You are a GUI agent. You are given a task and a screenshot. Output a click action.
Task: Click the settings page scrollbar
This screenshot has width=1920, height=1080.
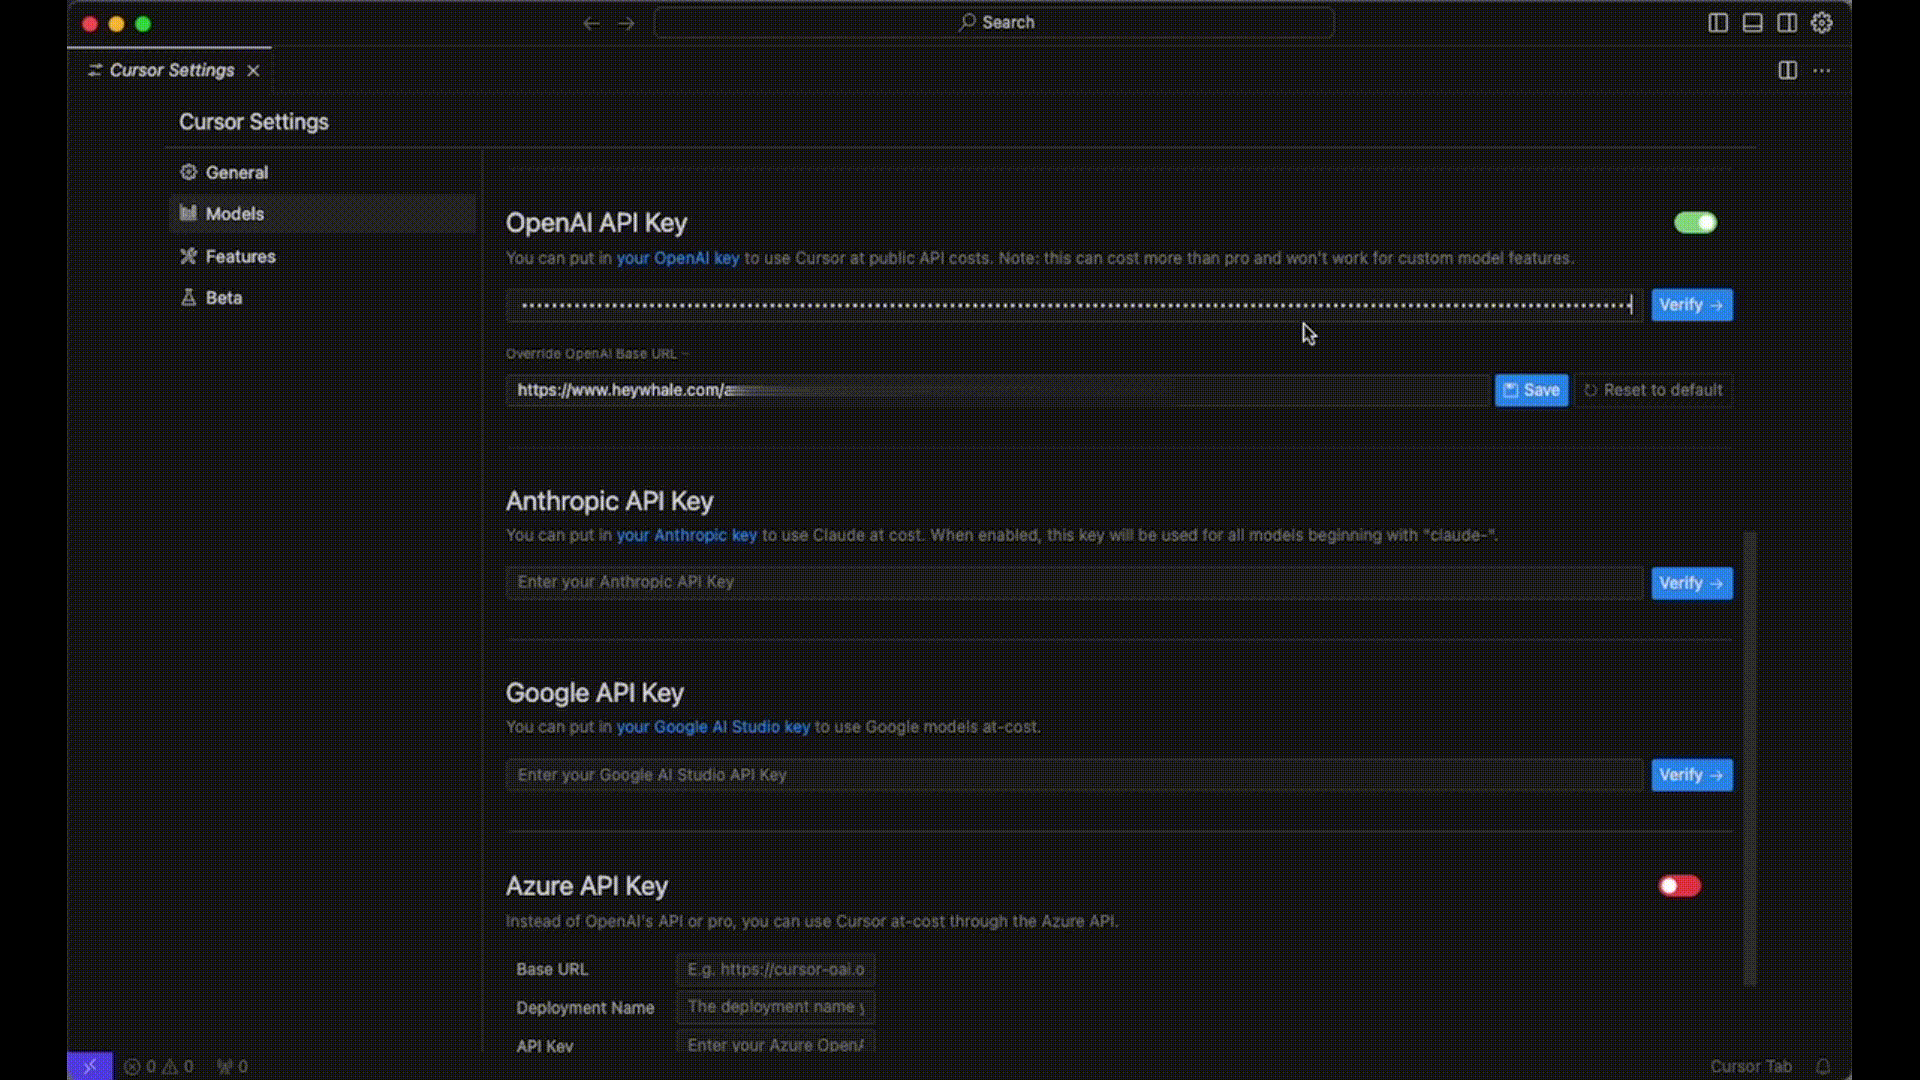[1749, 758]
